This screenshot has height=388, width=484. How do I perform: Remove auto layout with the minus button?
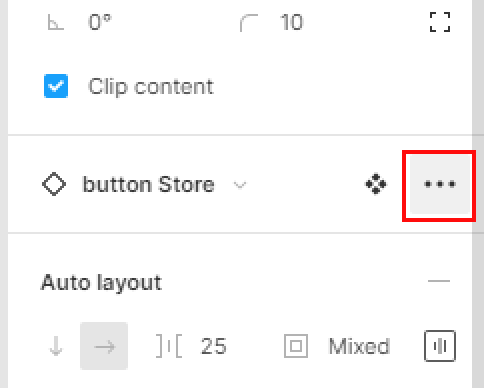(x=439, y=281)
